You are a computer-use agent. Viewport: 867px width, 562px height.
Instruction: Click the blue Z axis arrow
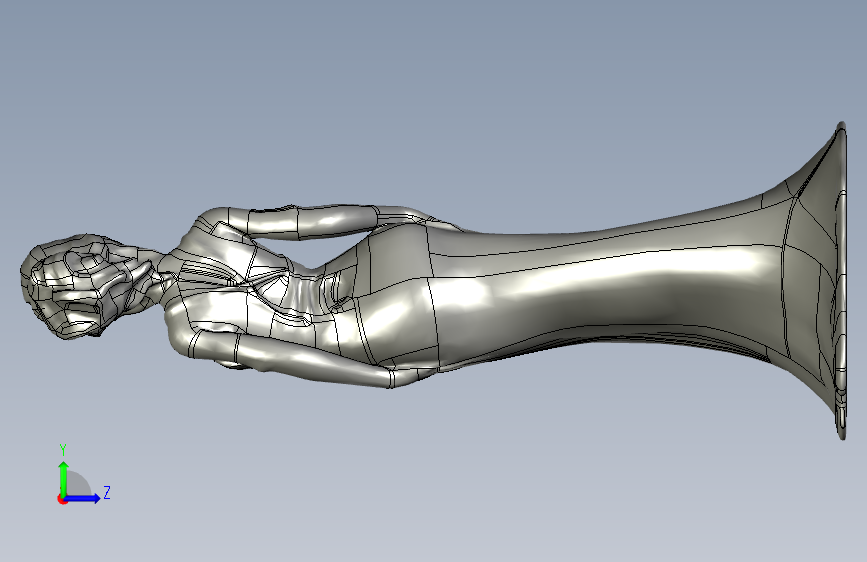click(x=83, y=498)
